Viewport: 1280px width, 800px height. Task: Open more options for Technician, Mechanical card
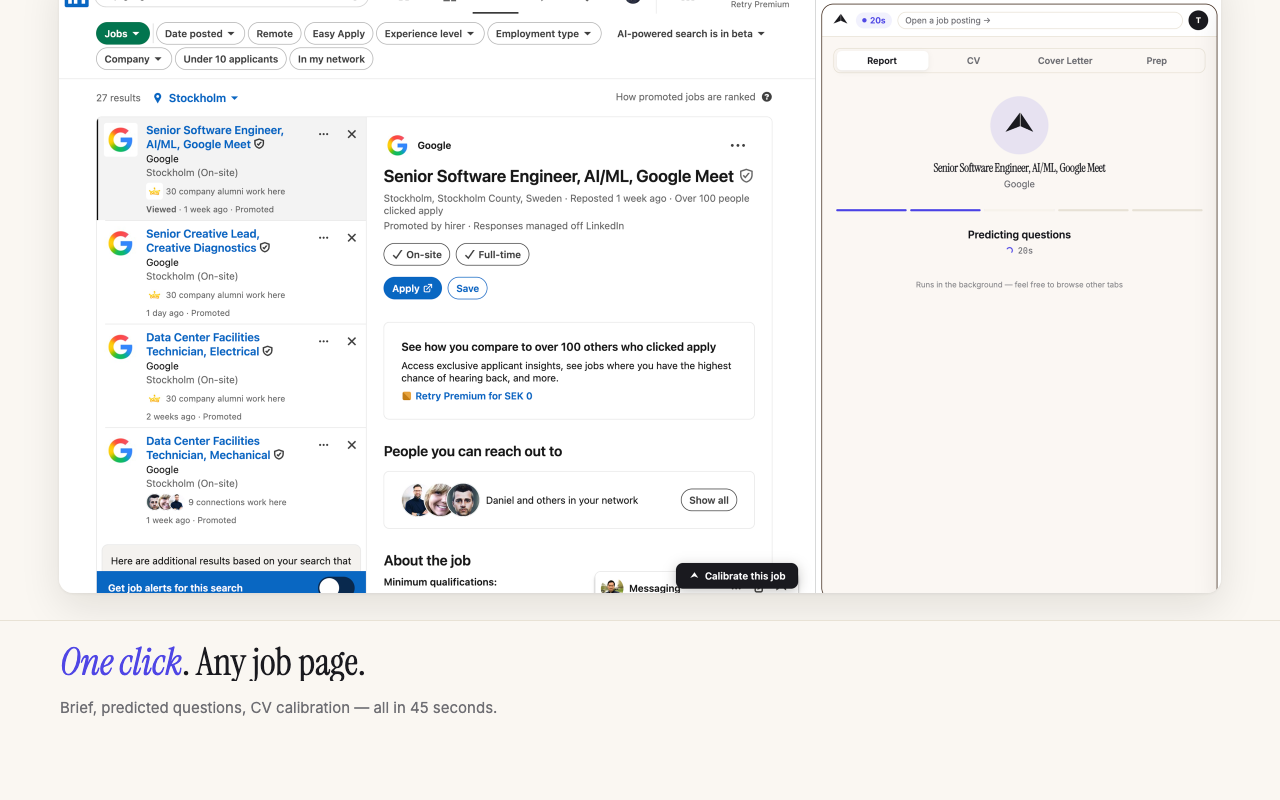tap(323, 445)
